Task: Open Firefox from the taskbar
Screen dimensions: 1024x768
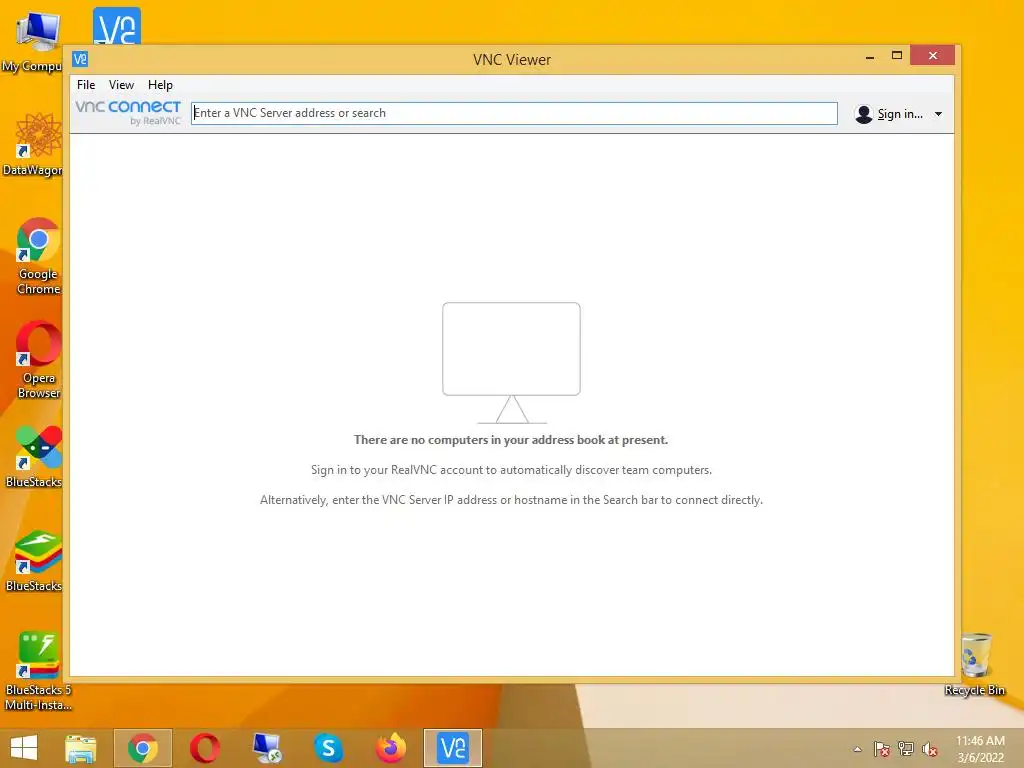Action: pyautogui.click(x=391, y=748)
